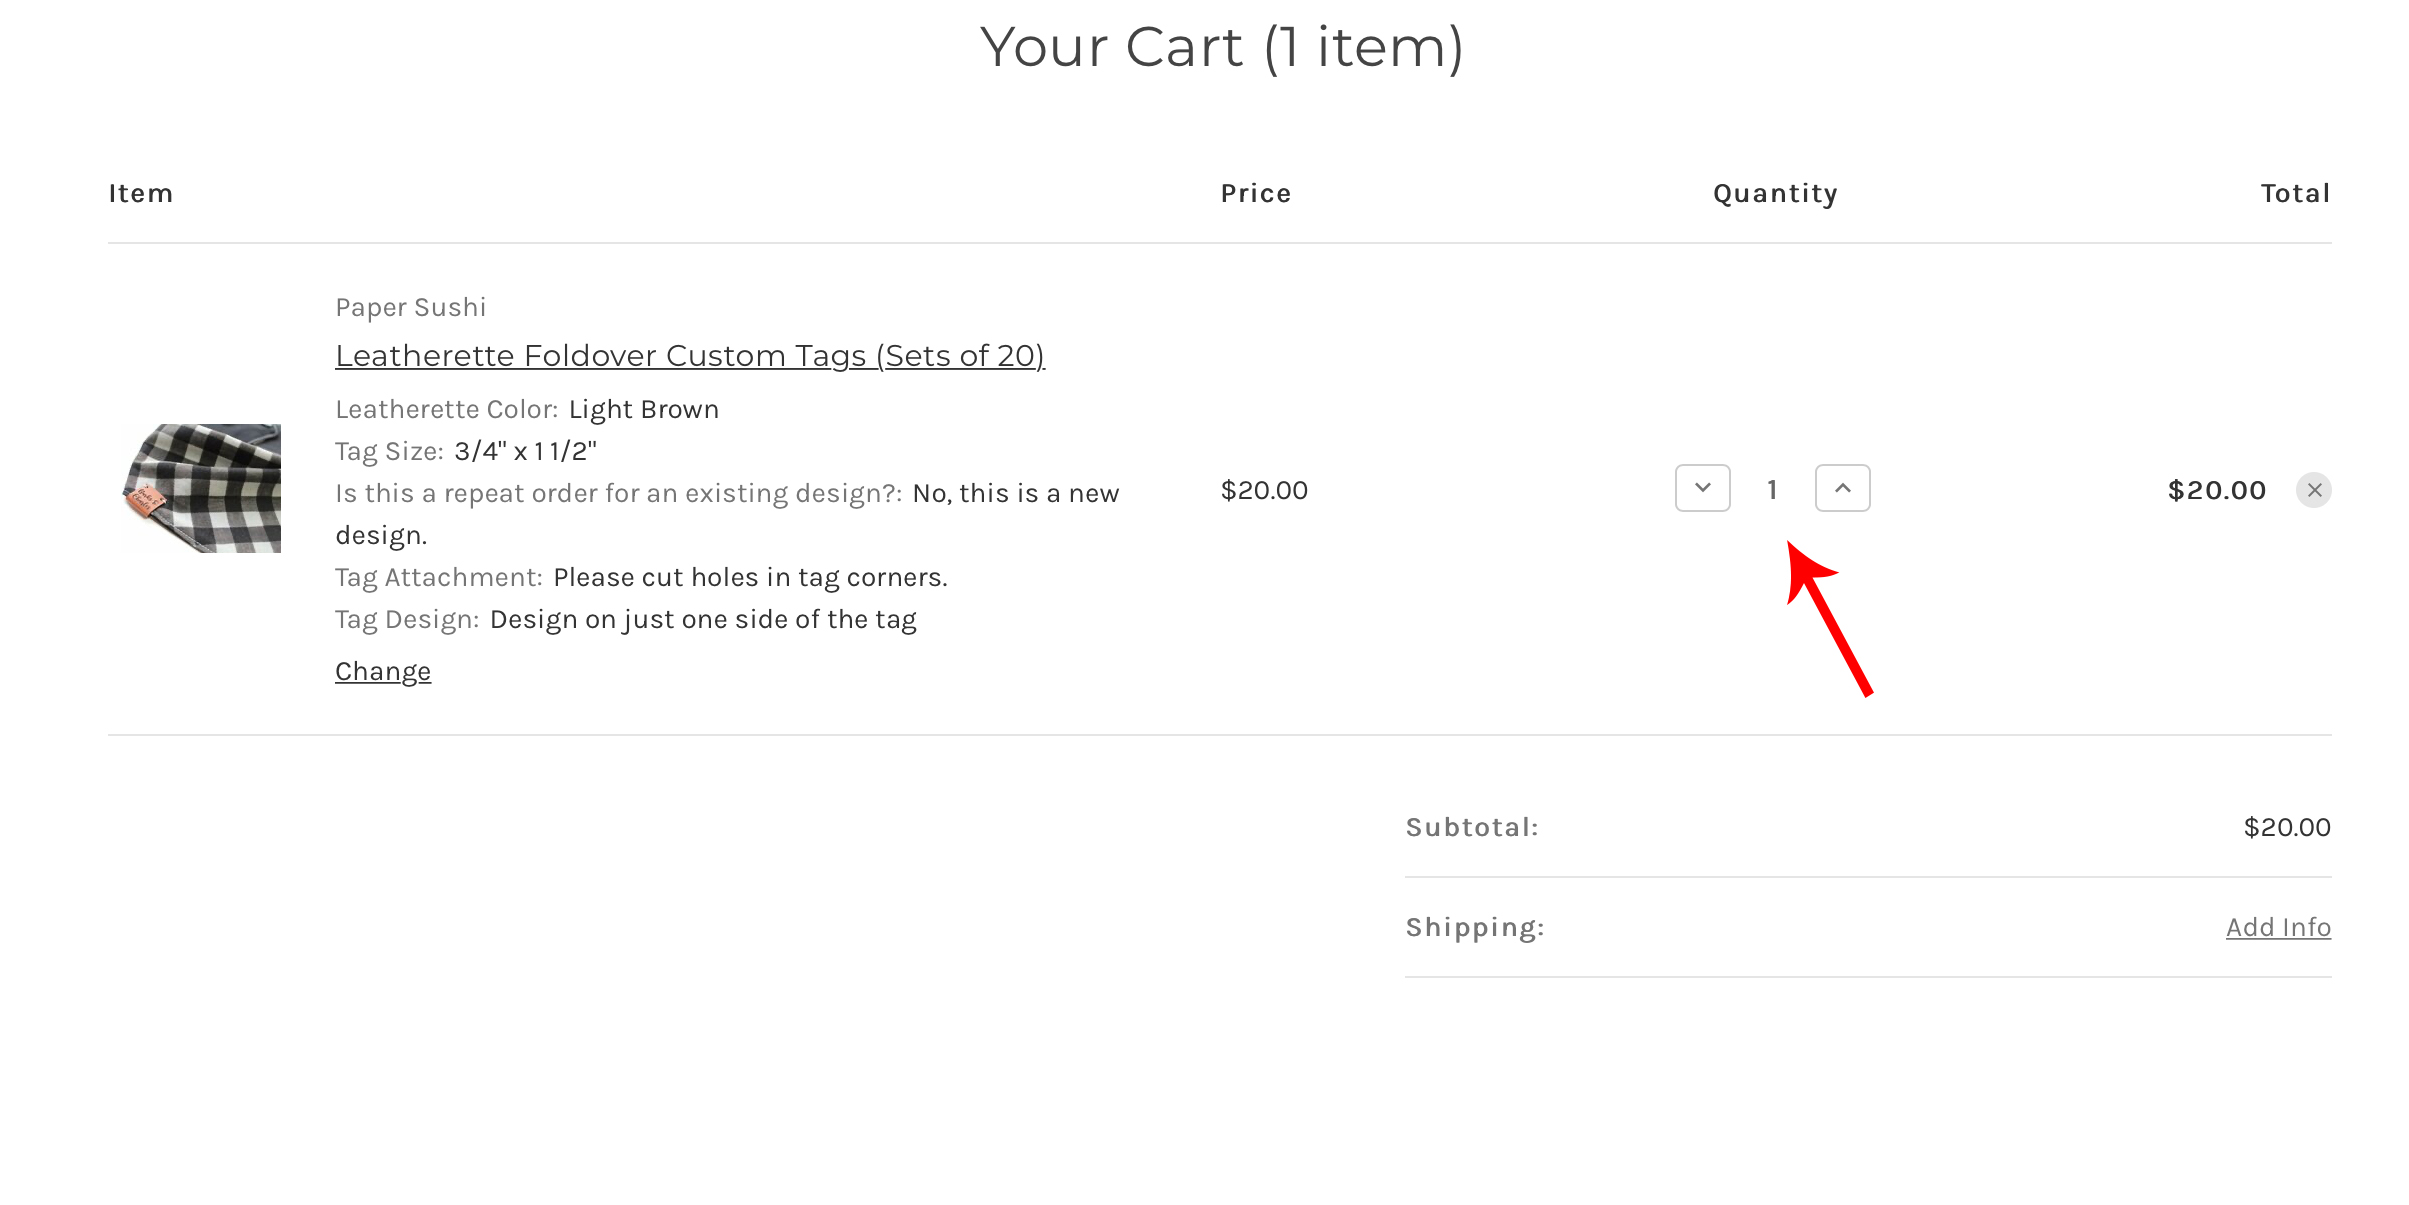Click the Price column header

coord(1256,193)
